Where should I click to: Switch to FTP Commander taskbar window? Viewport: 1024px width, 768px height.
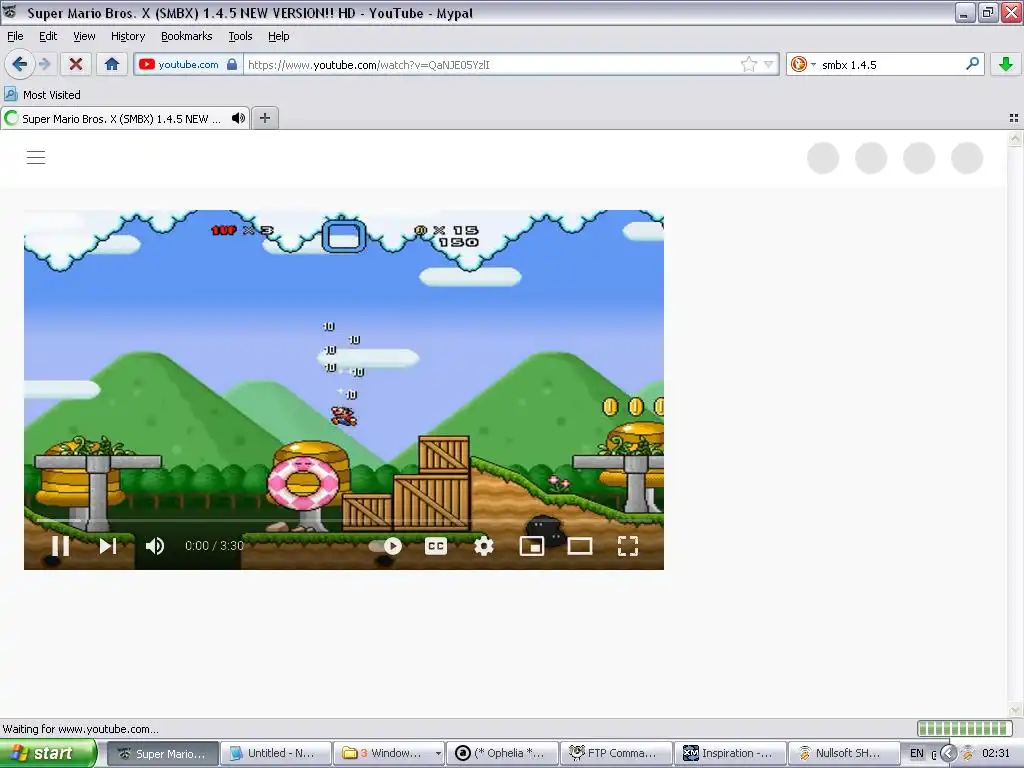(616, 753)
